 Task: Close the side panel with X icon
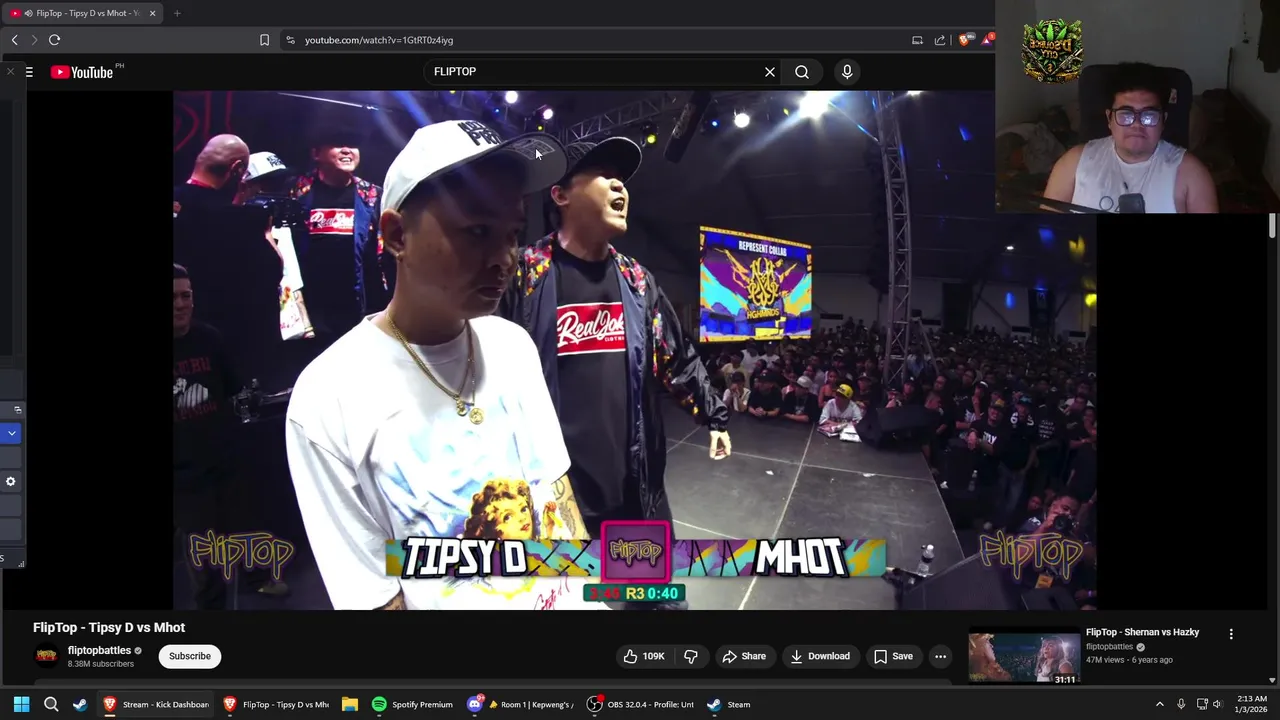coord(10,72)
